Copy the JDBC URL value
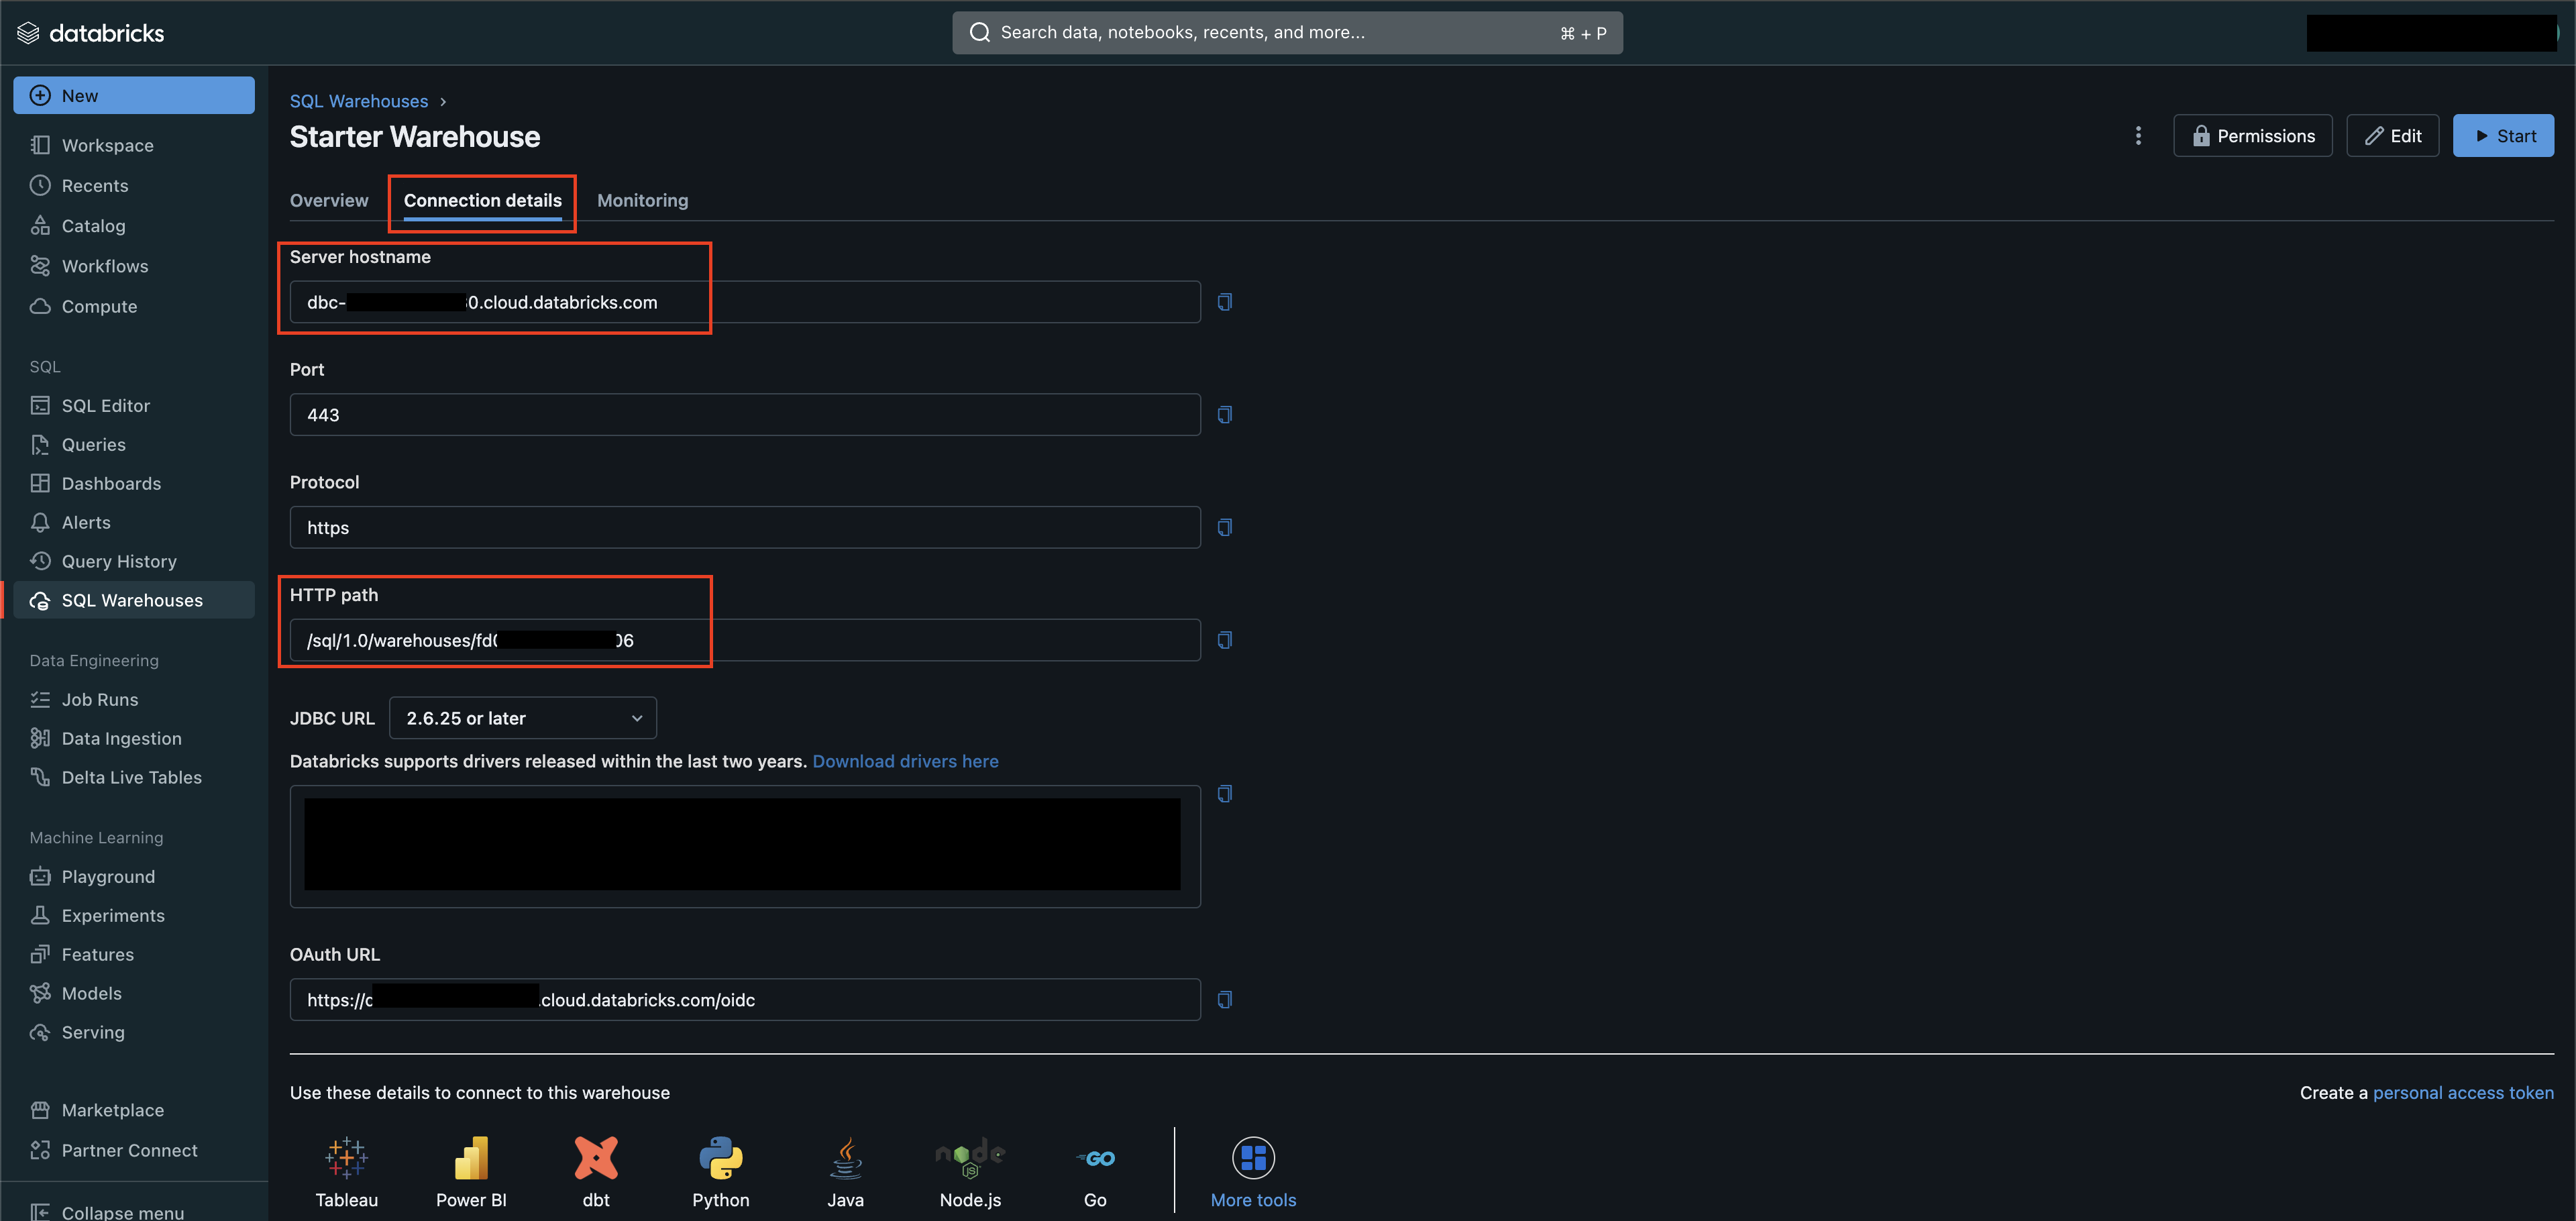This screenshot has width=2576, height=1221. click(1224, 794)
